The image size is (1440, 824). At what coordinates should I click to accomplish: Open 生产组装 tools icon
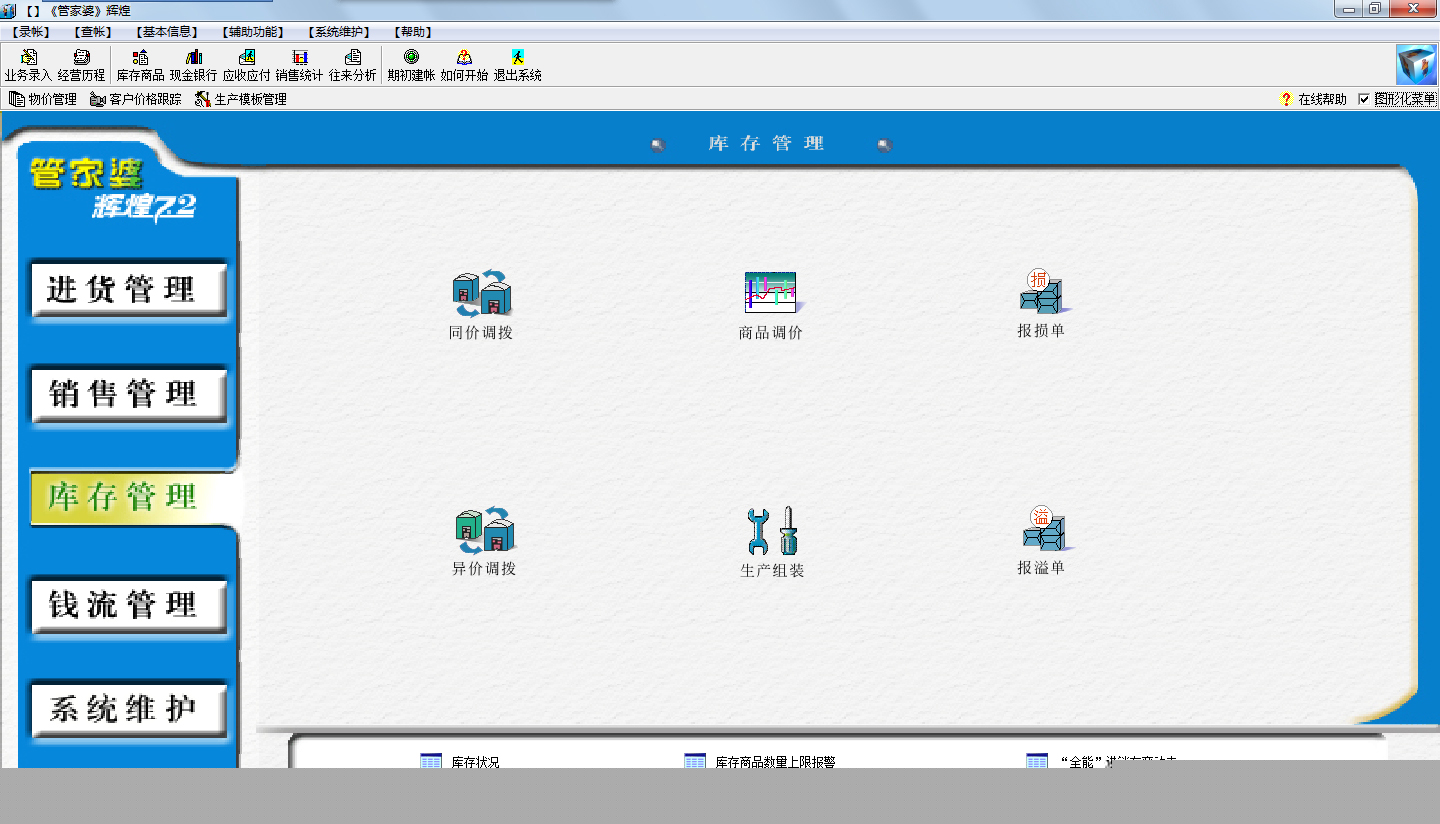tap(772, 542)
